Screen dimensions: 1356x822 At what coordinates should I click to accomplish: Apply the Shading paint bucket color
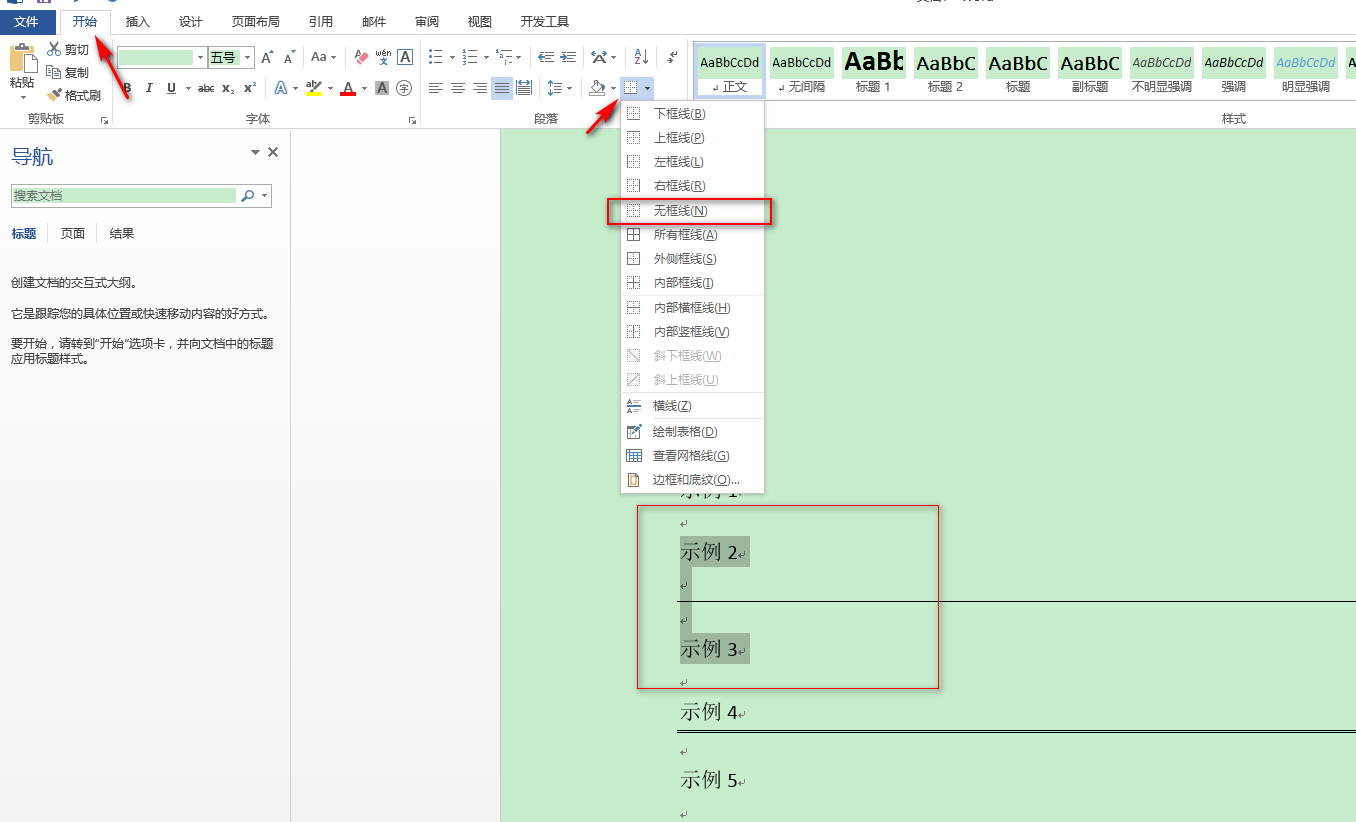(x=597, y=88)
